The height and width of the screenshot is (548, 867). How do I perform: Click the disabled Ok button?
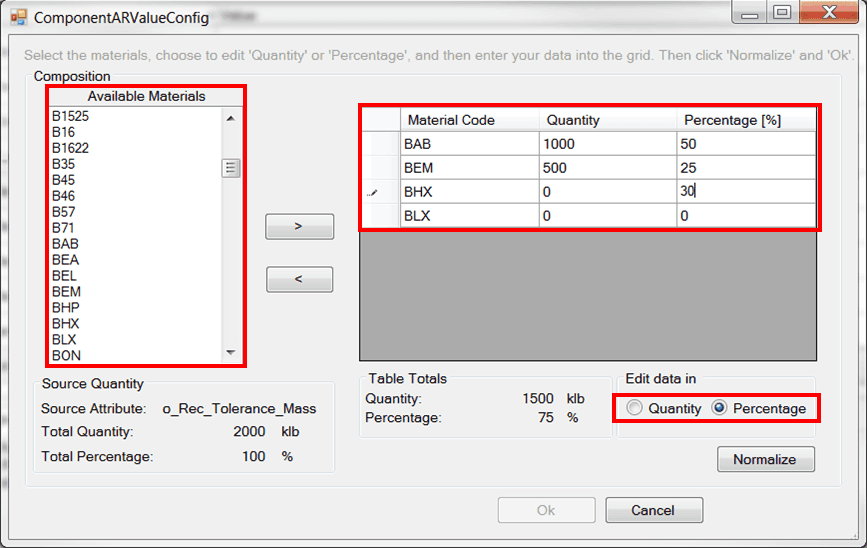pos(546,510)
